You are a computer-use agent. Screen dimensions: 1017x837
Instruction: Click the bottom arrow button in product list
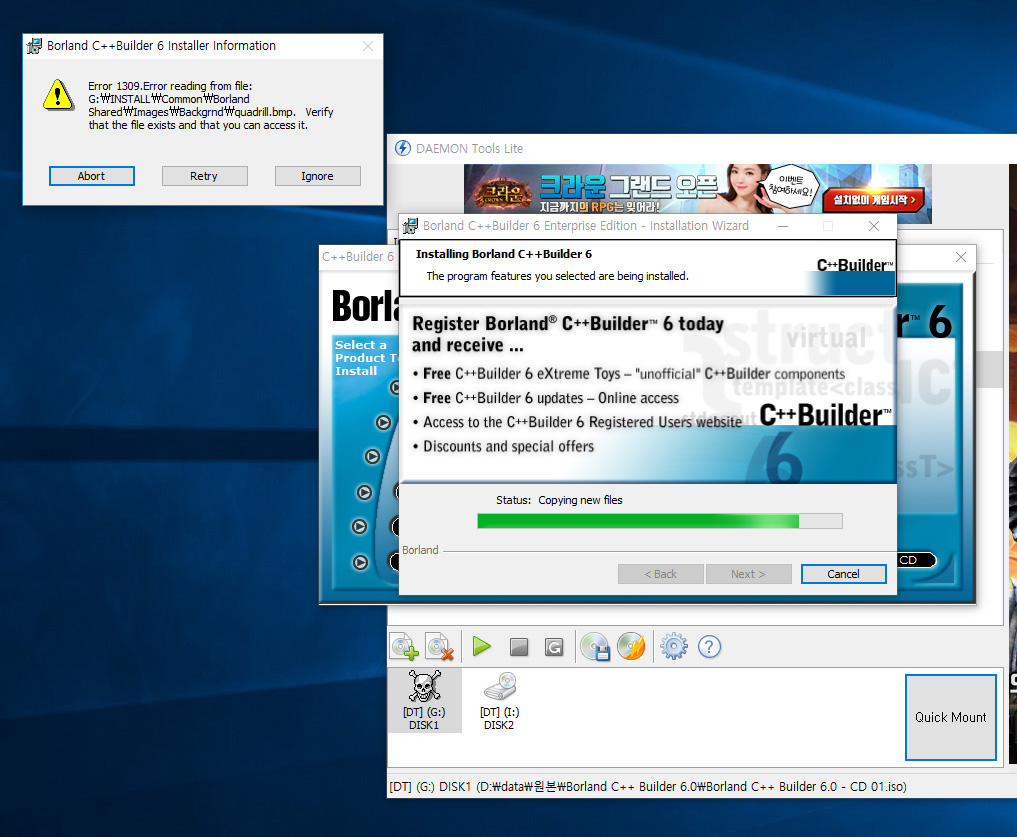click(x=360, y=562)
